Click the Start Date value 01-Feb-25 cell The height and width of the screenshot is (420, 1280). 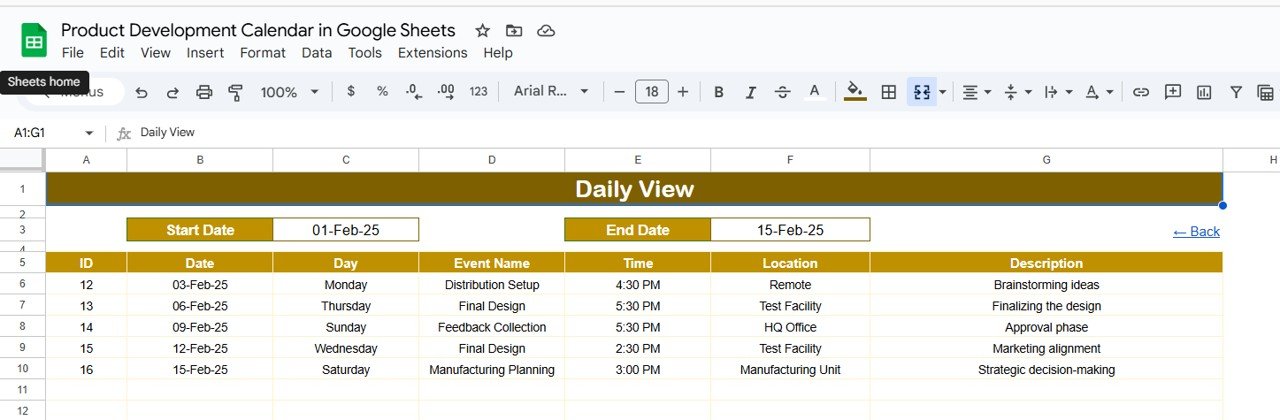click(x=345, y=230)
